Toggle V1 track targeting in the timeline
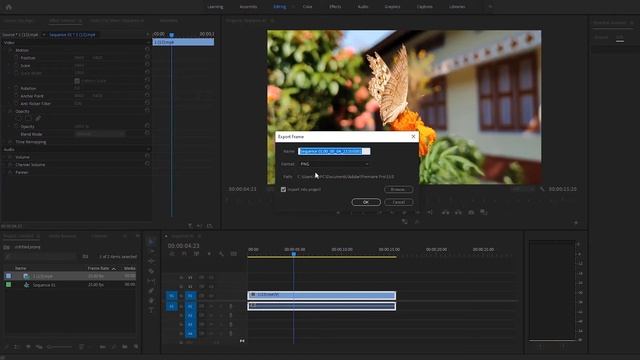The width and height of the screenshot is (640, 360). point(190,296)
